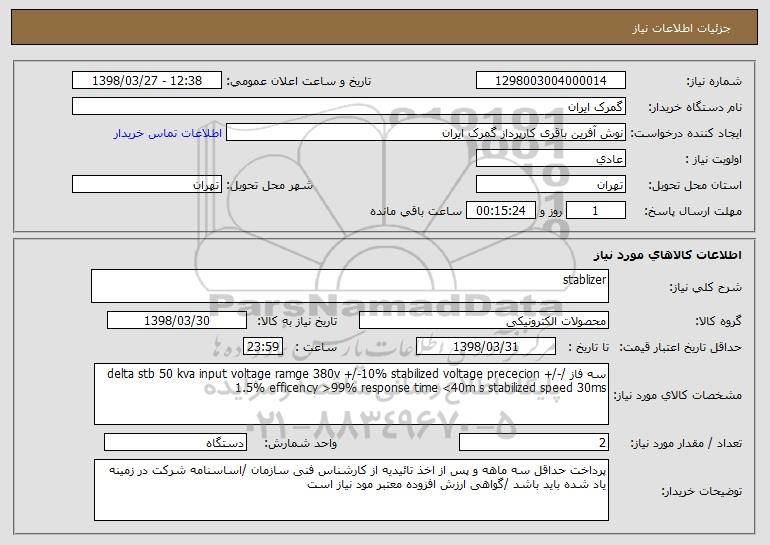Click the text ساعت باقی مانده
Image resolution: width=770 pixels, height=545 pixels.
(x=416, y=211)
